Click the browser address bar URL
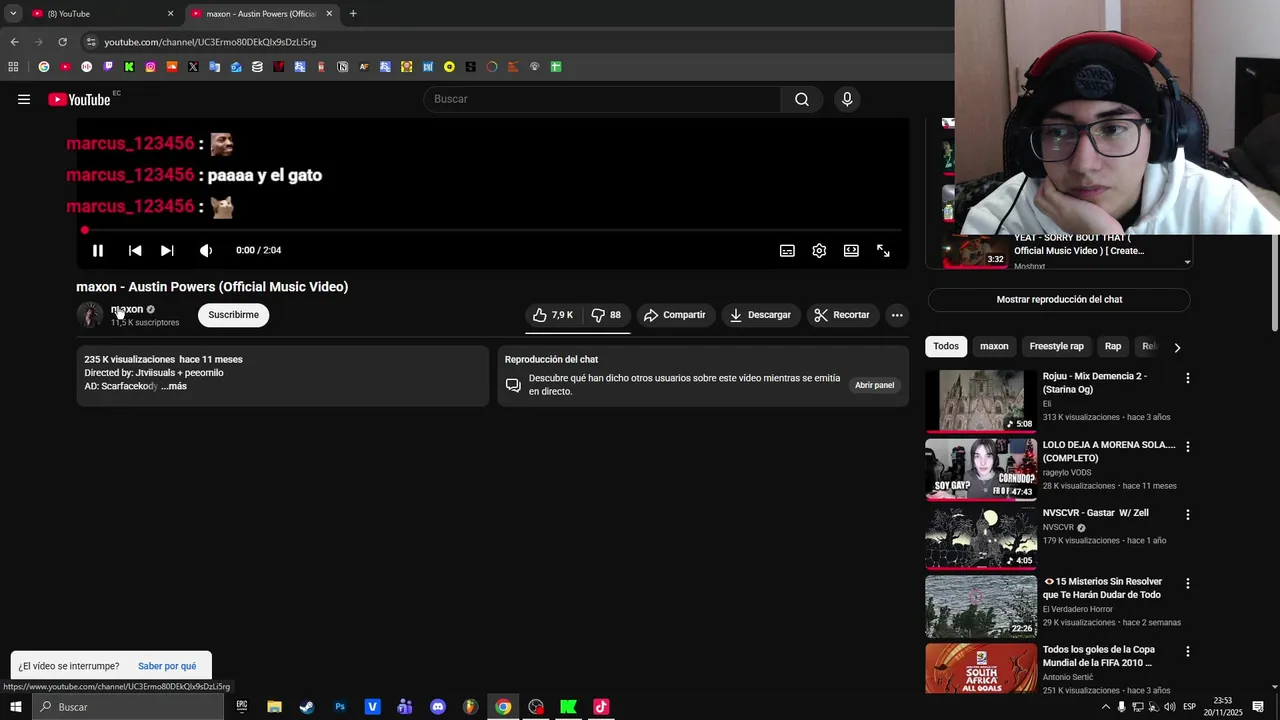 coord(210,42)
